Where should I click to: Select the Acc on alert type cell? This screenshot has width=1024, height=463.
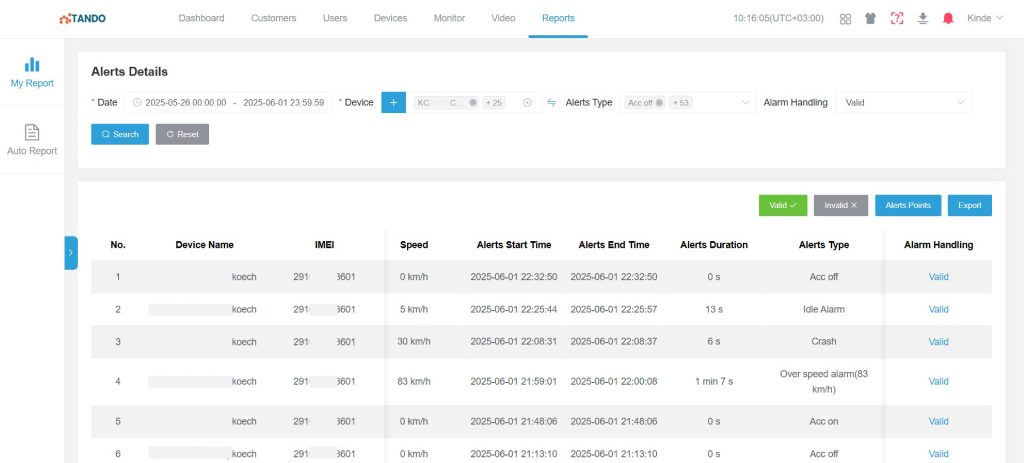[824, 422]
